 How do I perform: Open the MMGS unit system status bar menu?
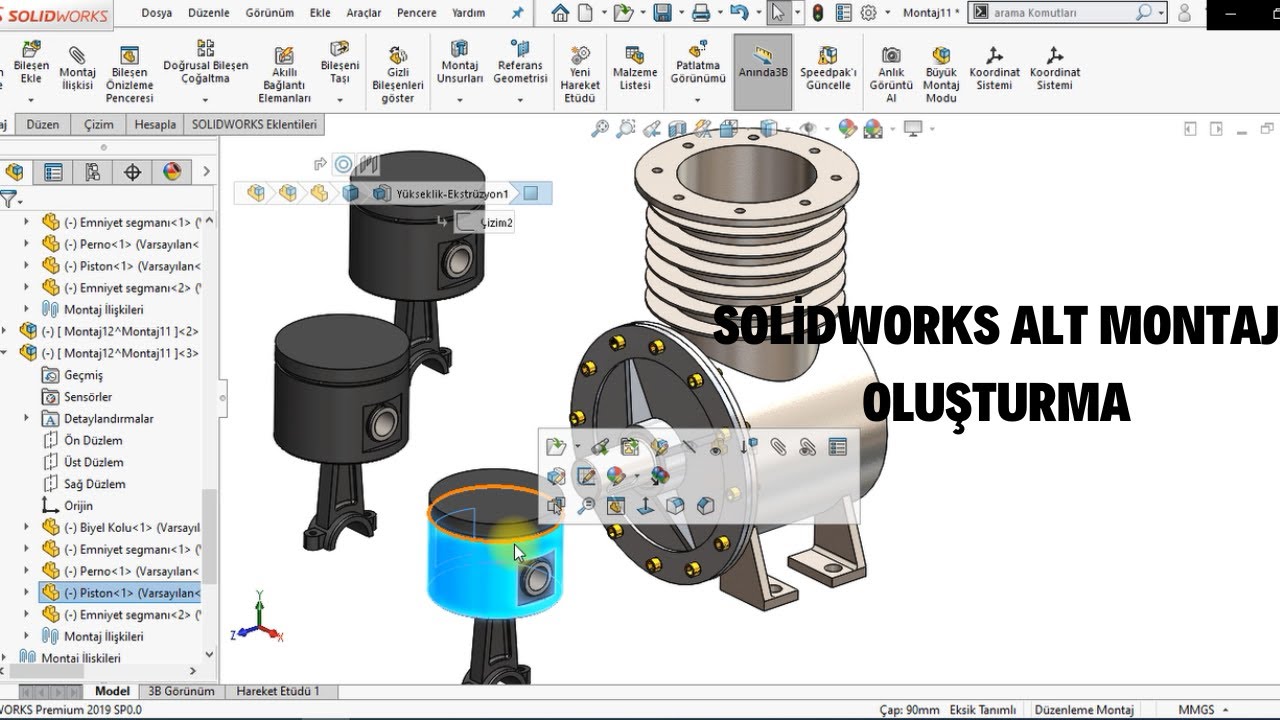click(x=1204, y=710)
